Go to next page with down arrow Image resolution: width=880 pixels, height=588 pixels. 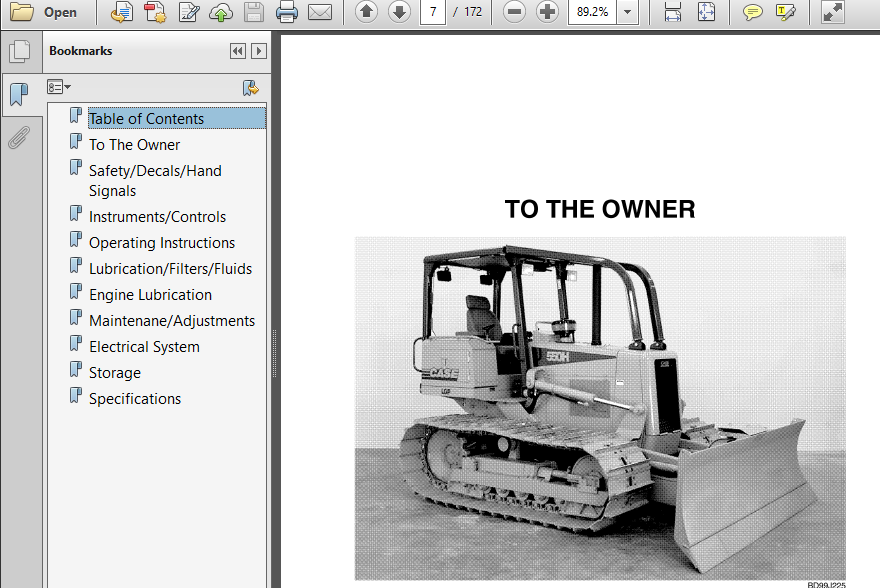[x=399, y=12]
